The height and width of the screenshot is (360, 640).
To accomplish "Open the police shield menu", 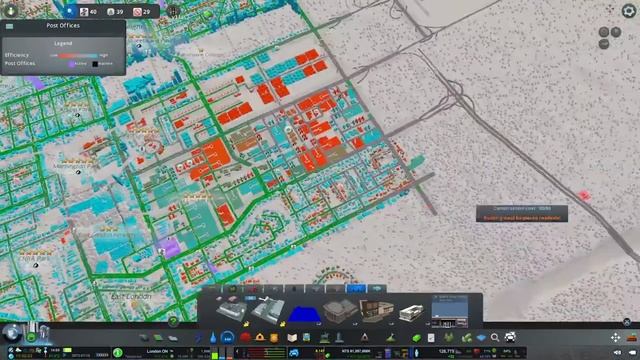I will [x=274, y=338].
